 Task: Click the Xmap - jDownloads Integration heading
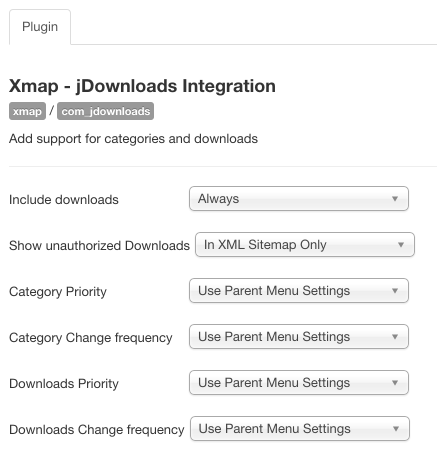click(x=142, y=86)
